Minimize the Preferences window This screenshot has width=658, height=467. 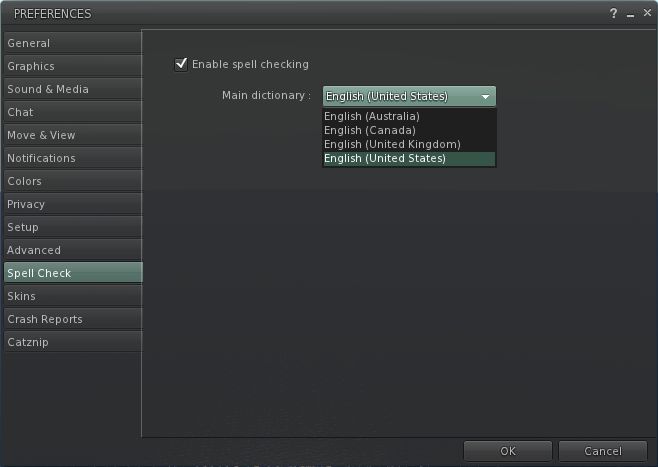pos(628,14)
